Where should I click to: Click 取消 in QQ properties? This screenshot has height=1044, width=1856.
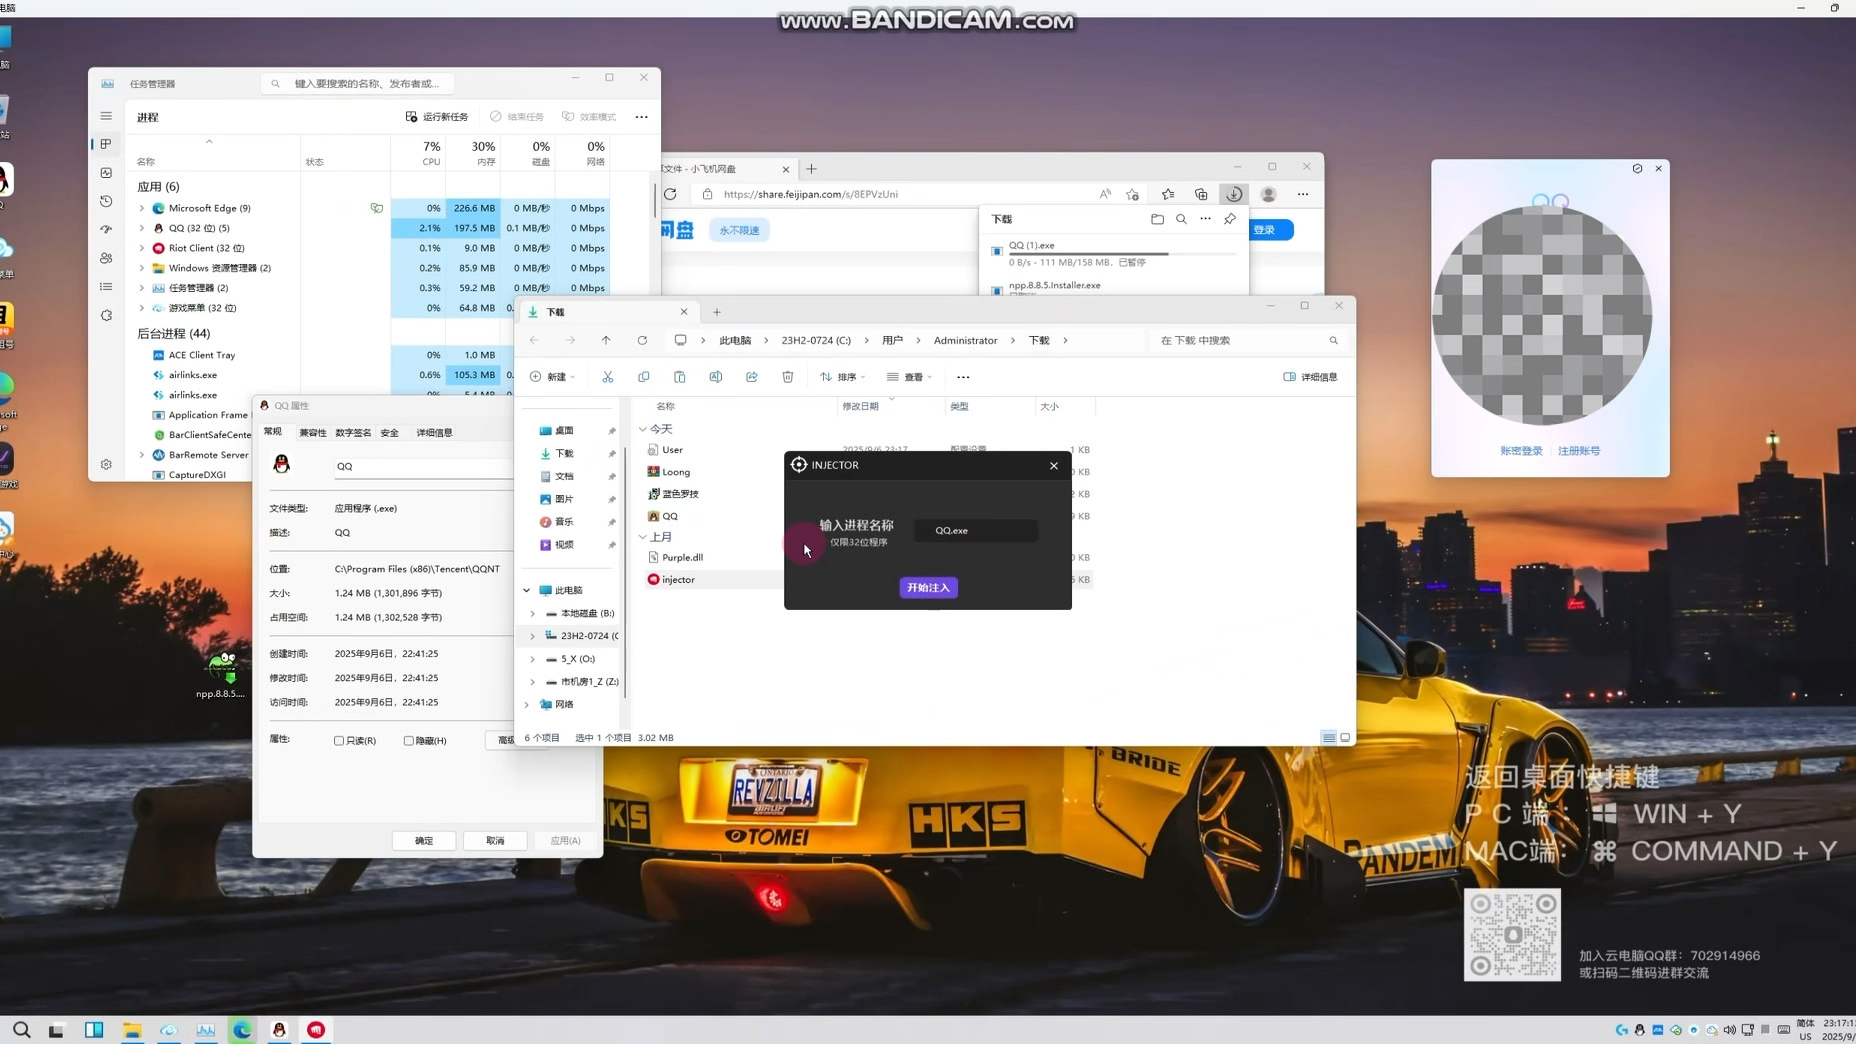495,840
